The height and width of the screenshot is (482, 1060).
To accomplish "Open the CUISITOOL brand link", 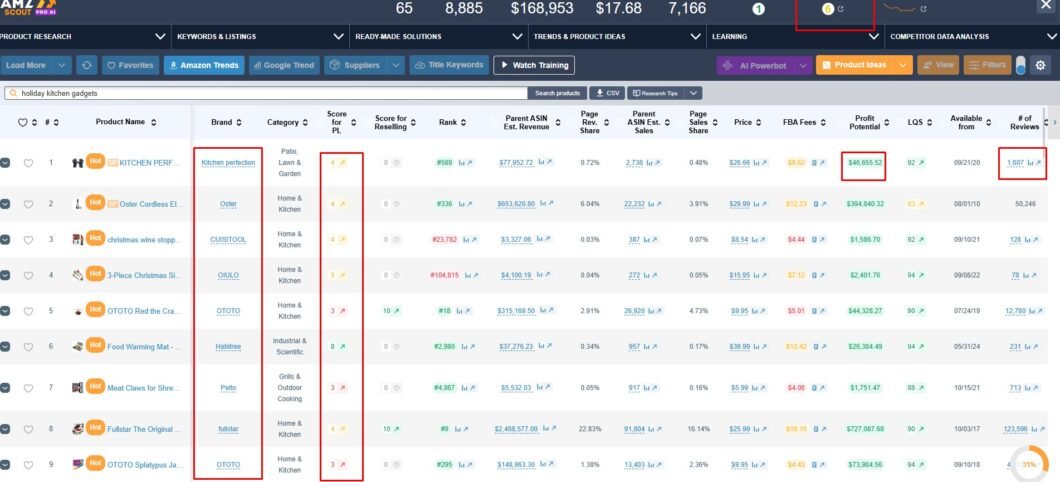I will (228, 239).
